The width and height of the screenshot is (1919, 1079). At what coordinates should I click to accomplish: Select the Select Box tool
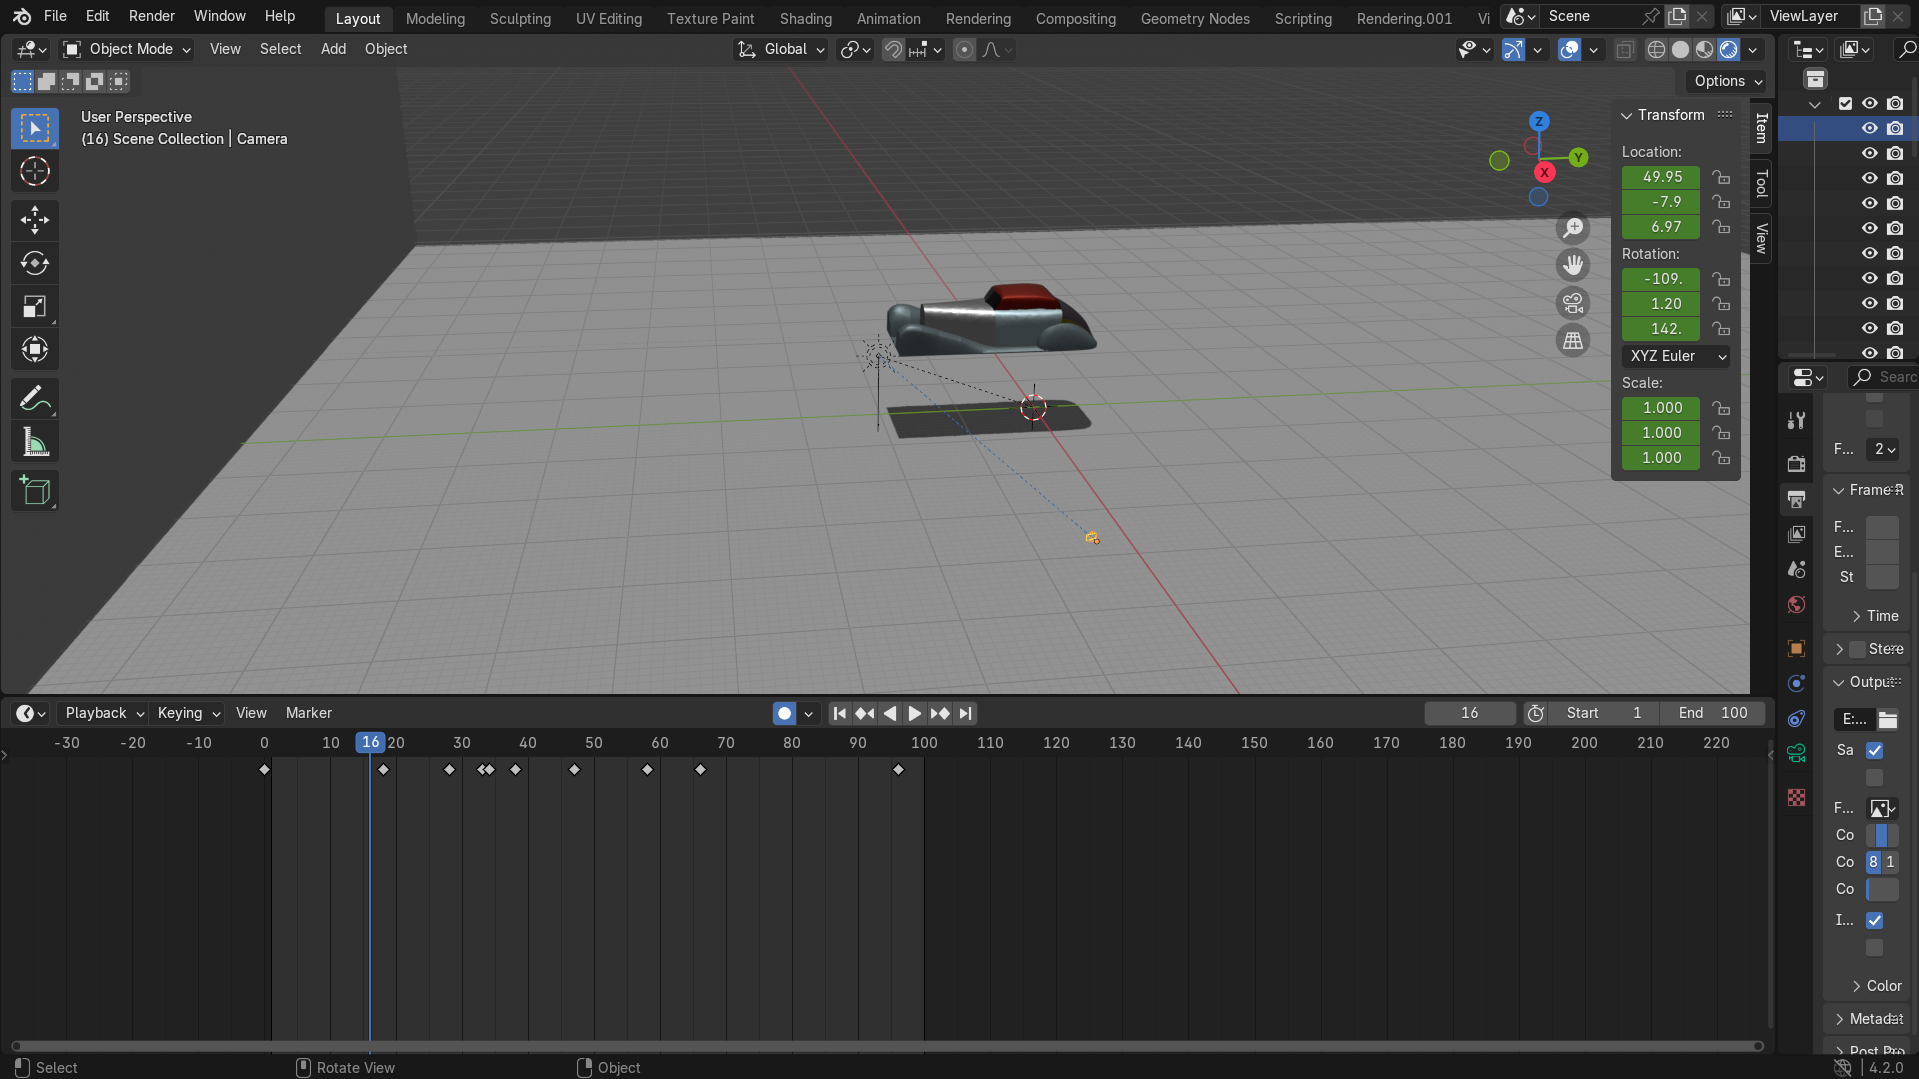[35, 128]
